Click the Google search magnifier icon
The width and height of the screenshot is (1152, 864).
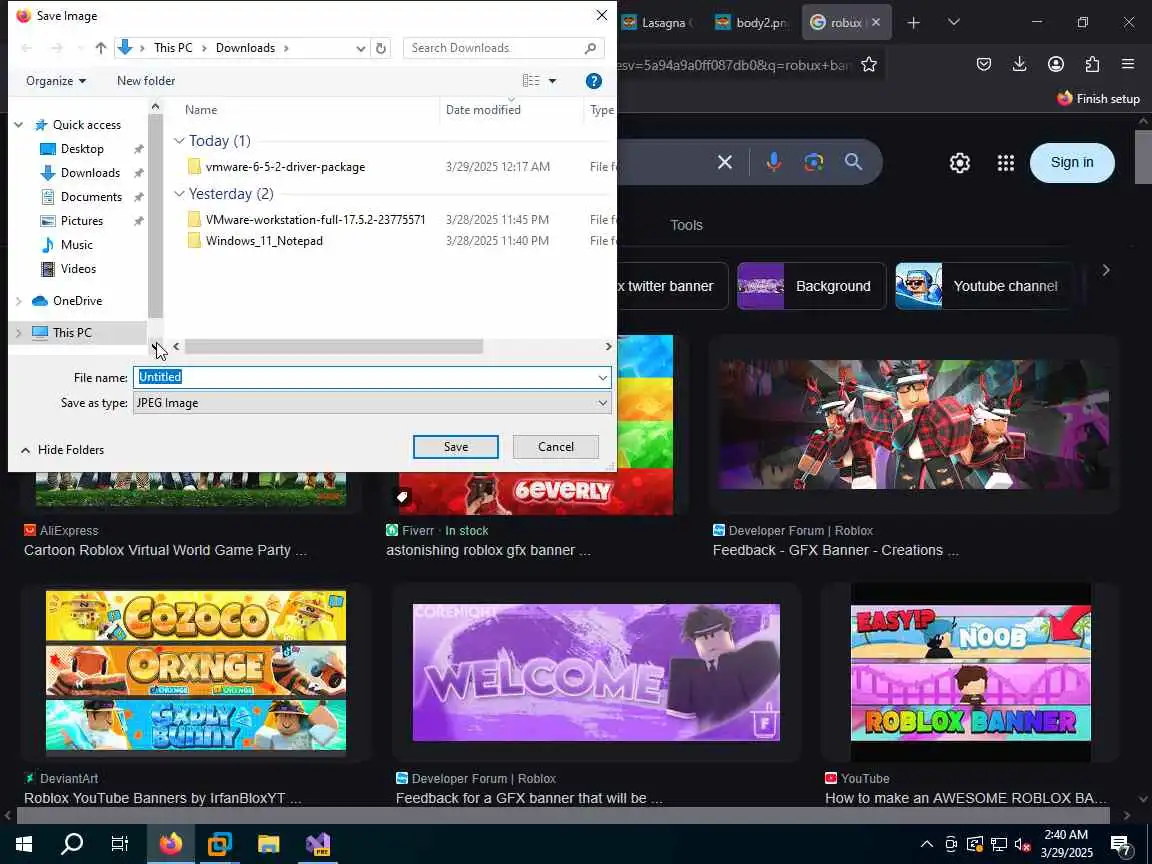click(853, 162)
